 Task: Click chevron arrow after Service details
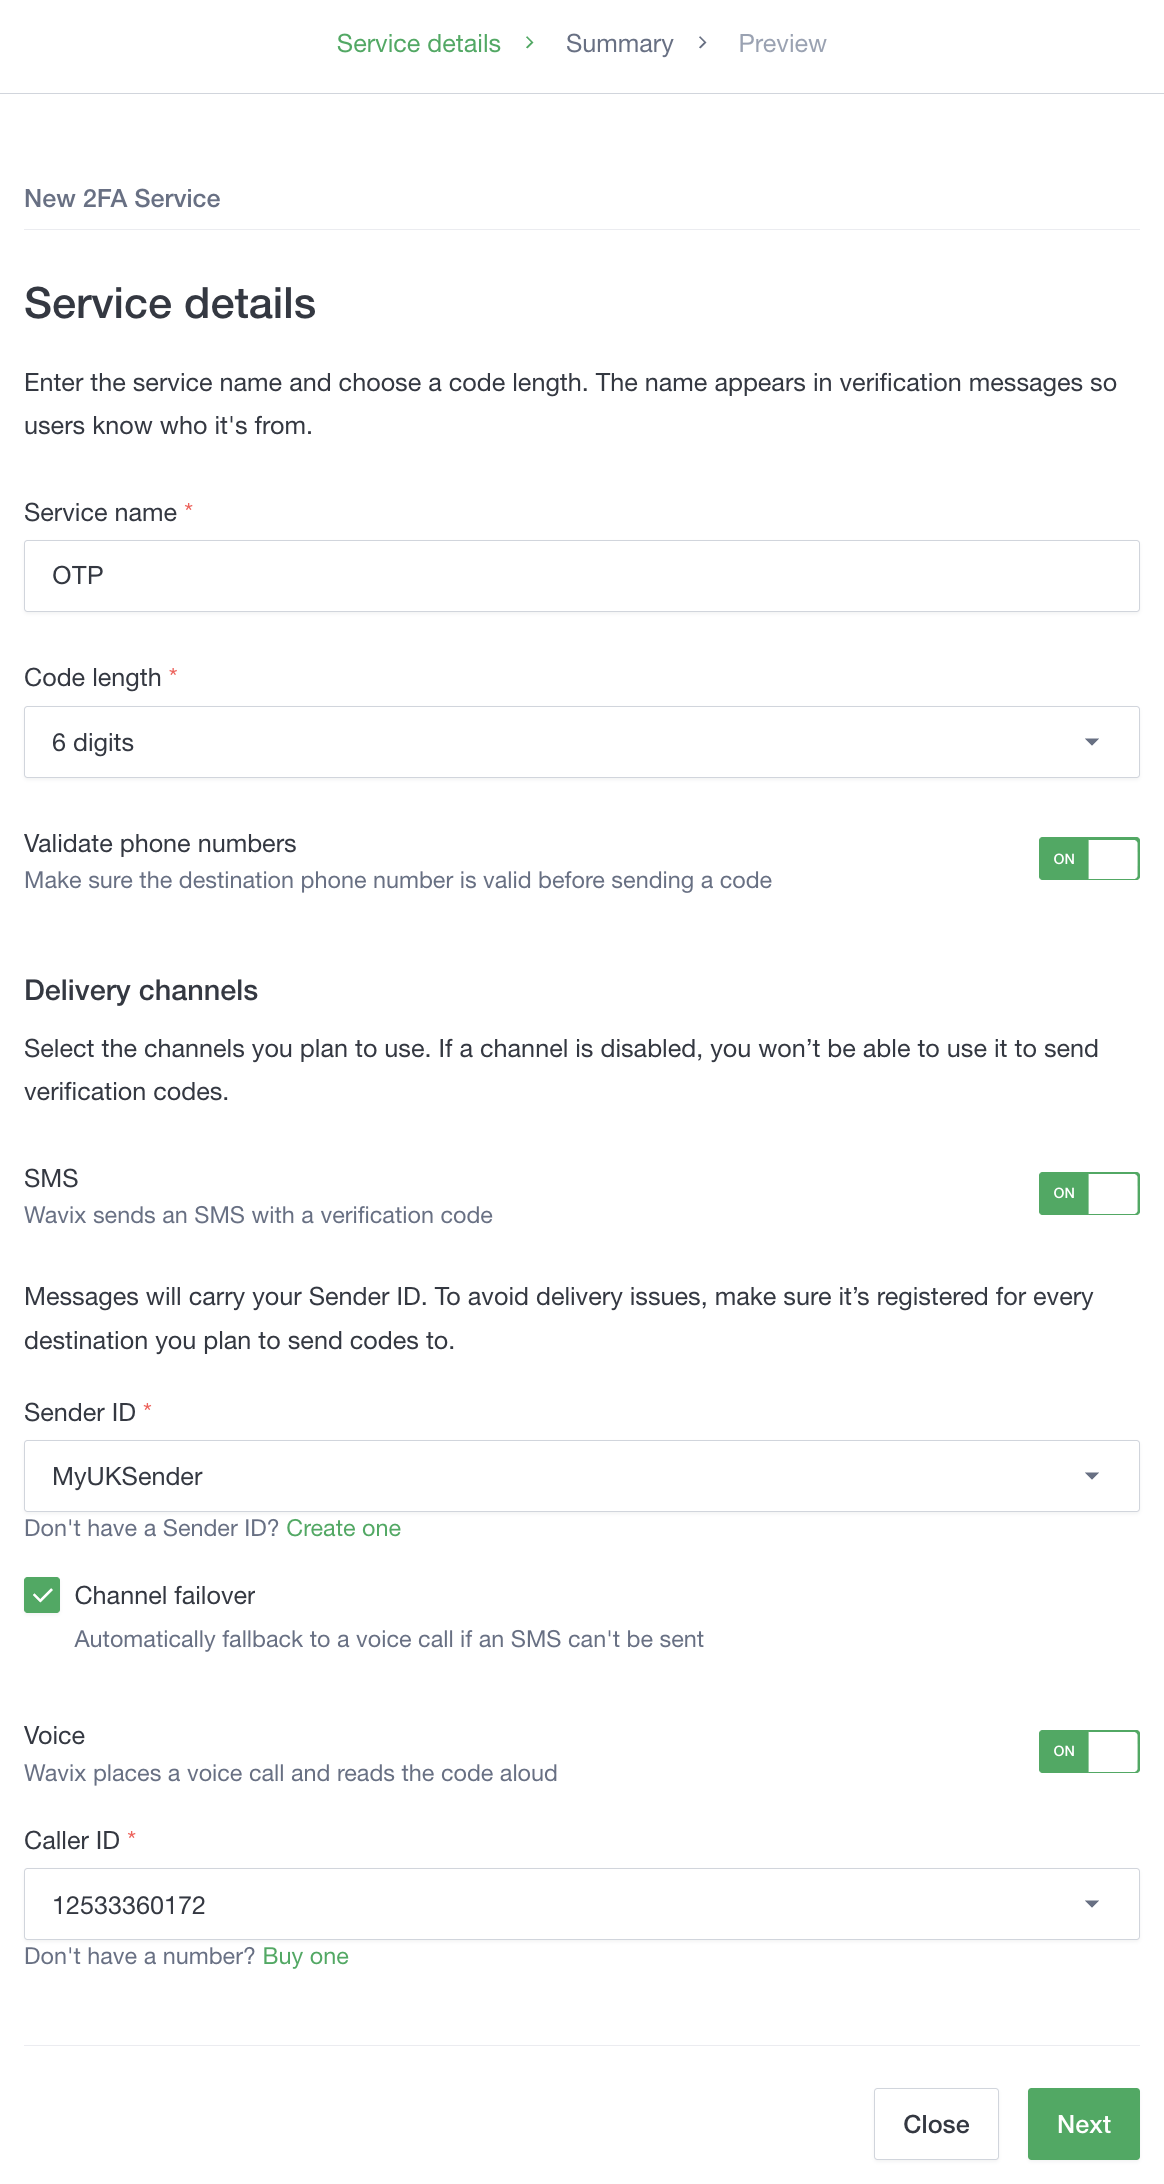coord(530,43)
